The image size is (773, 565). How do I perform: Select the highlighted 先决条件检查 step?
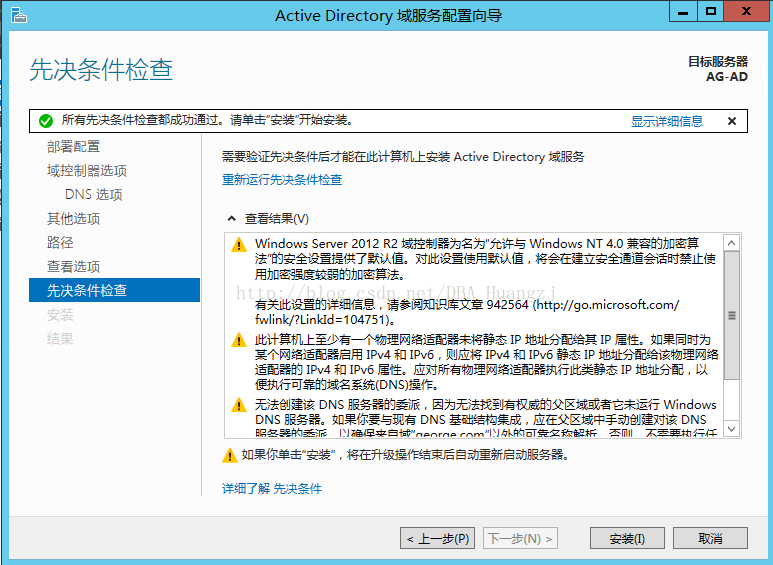tap(114, 290)
